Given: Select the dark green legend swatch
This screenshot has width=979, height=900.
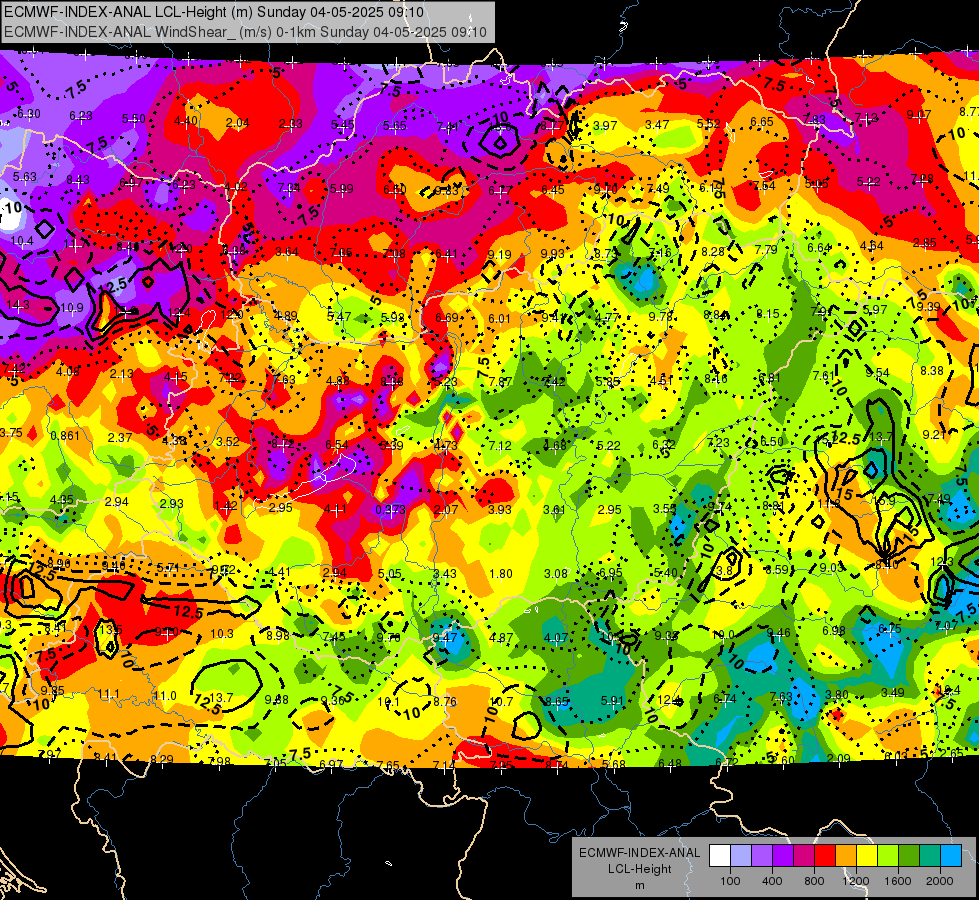Looking at the screenshot, I should [908, 856].
